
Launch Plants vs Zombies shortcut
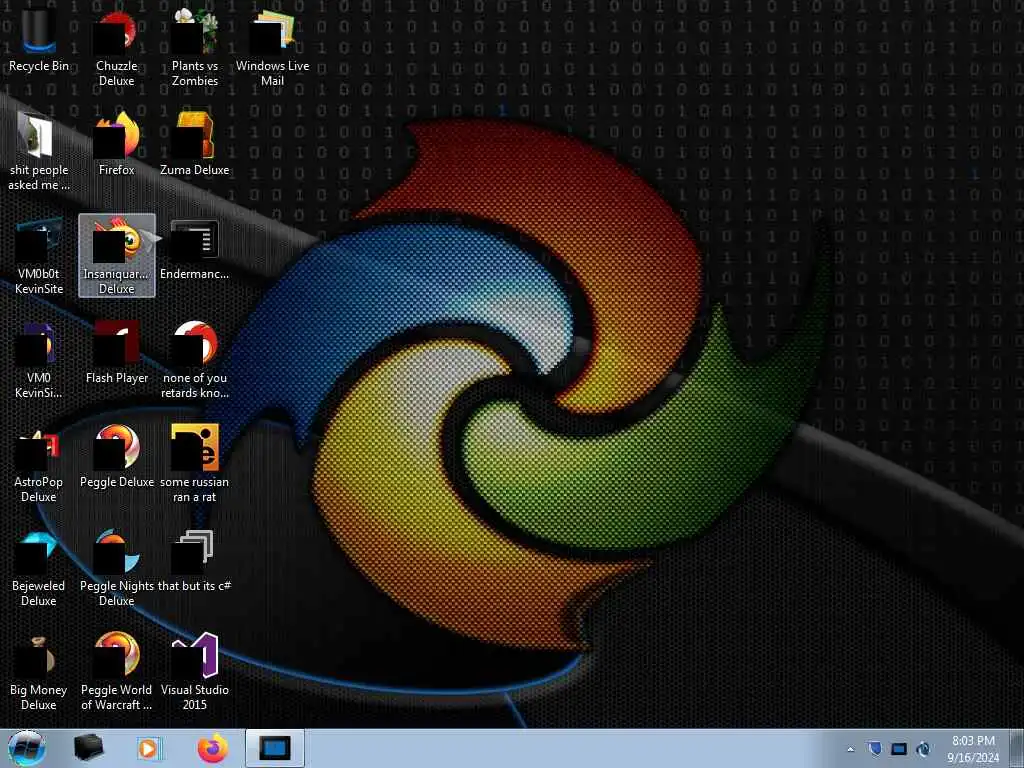[195, 47]
